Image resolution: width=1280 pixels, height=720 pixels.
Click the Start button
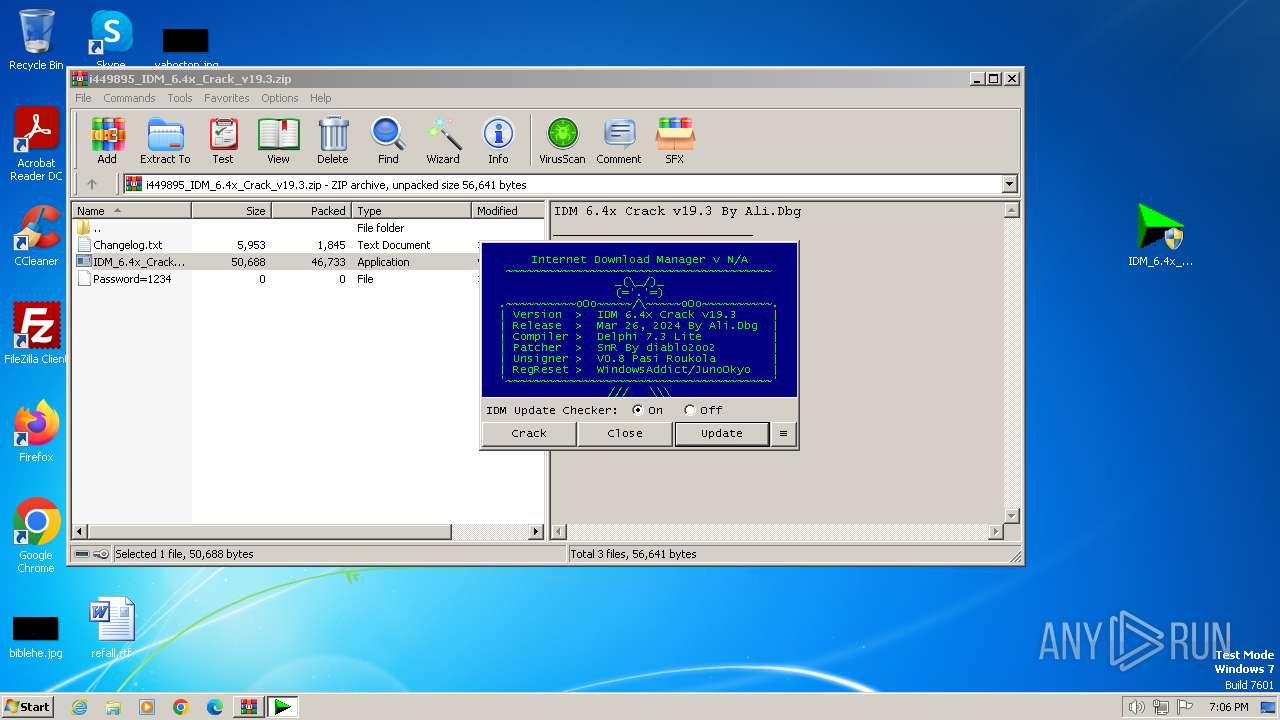pos(28,707)
